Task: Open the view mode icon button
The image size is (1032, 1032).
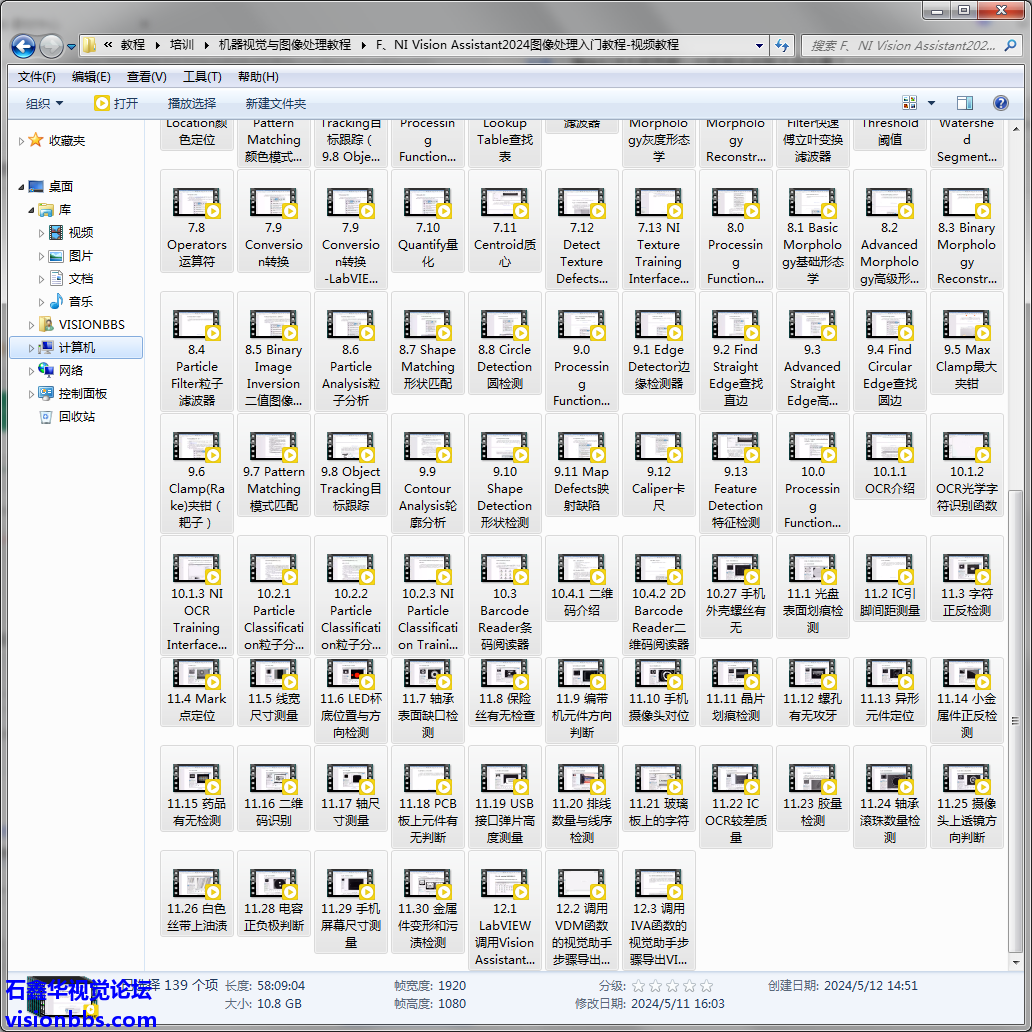Action: coord(910,103)
